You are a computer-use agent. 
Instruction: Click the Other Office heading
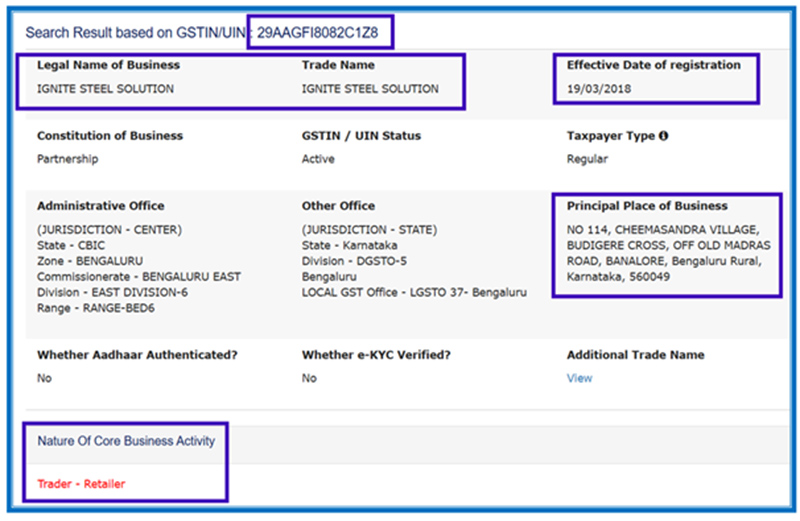pyautogui.click(x=338, y=206)
